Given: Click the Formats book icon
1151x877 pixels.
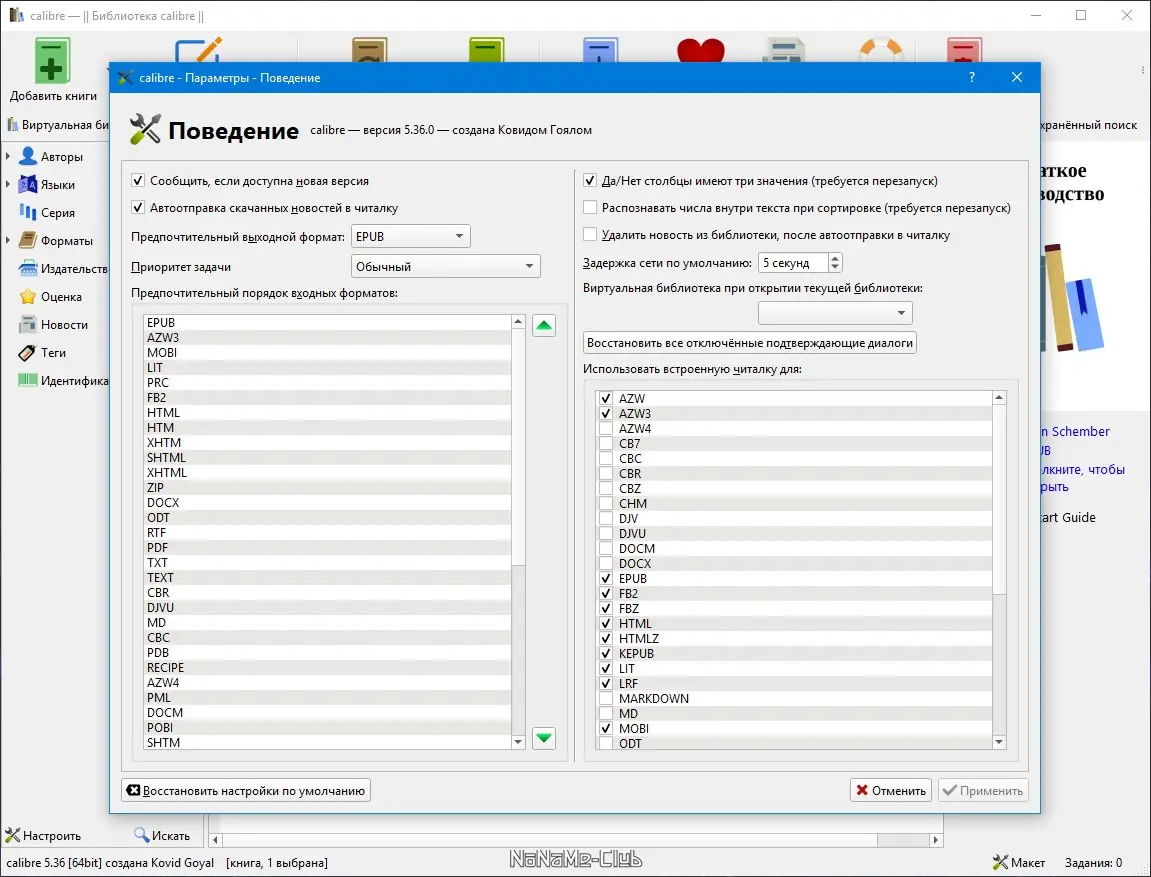Looking at the screenshot, I should pos(28,240).
